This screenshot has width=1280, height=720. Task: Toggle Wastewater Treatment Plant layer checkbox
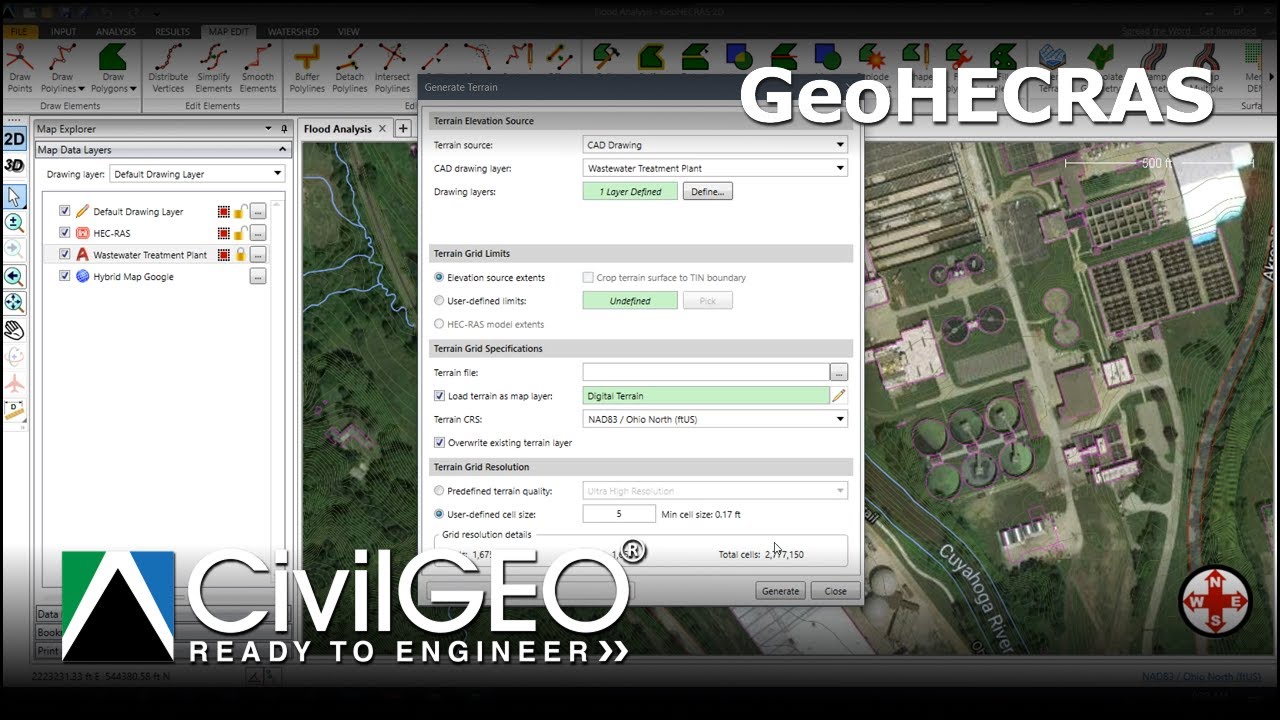(x=65, y=255)
